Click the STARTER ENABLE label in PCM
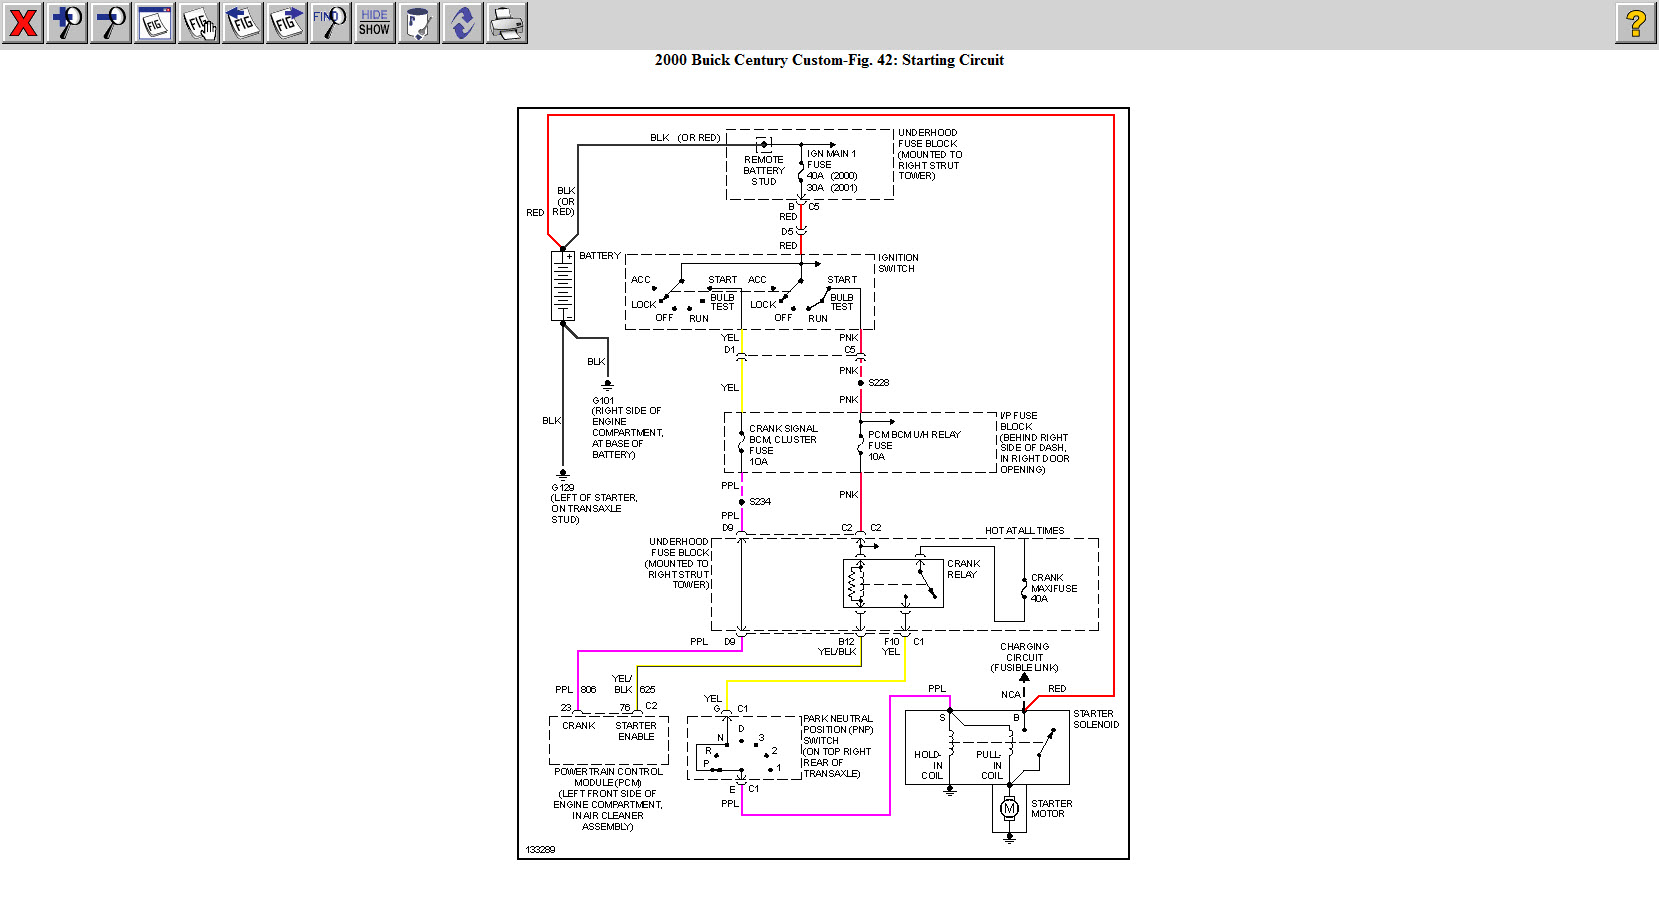 [x=636, y=731]
